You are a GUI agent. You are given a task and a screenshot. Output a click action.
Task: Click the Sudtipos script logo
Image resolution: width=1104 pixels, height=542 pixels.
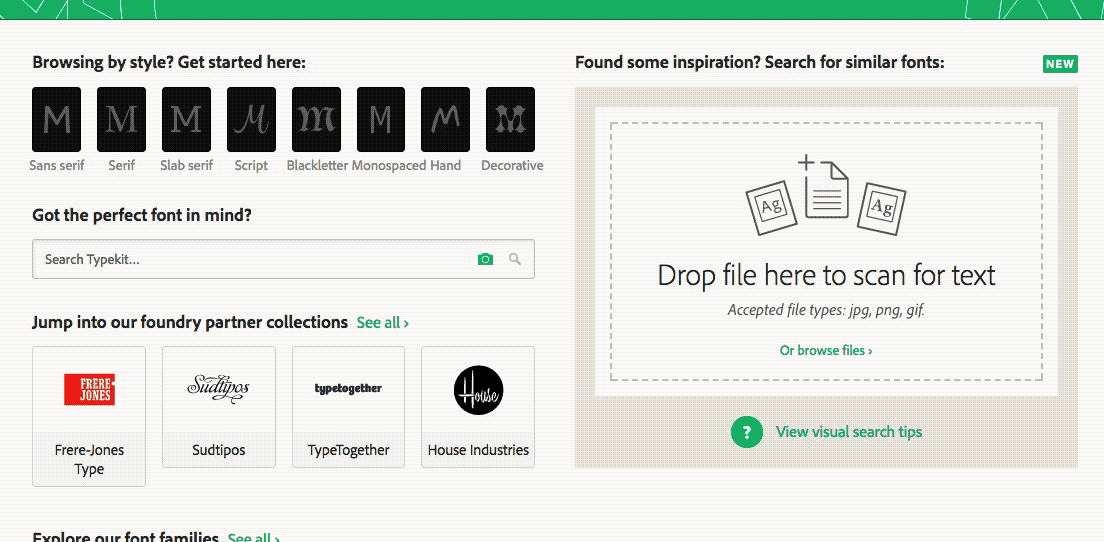coord(218,389)
